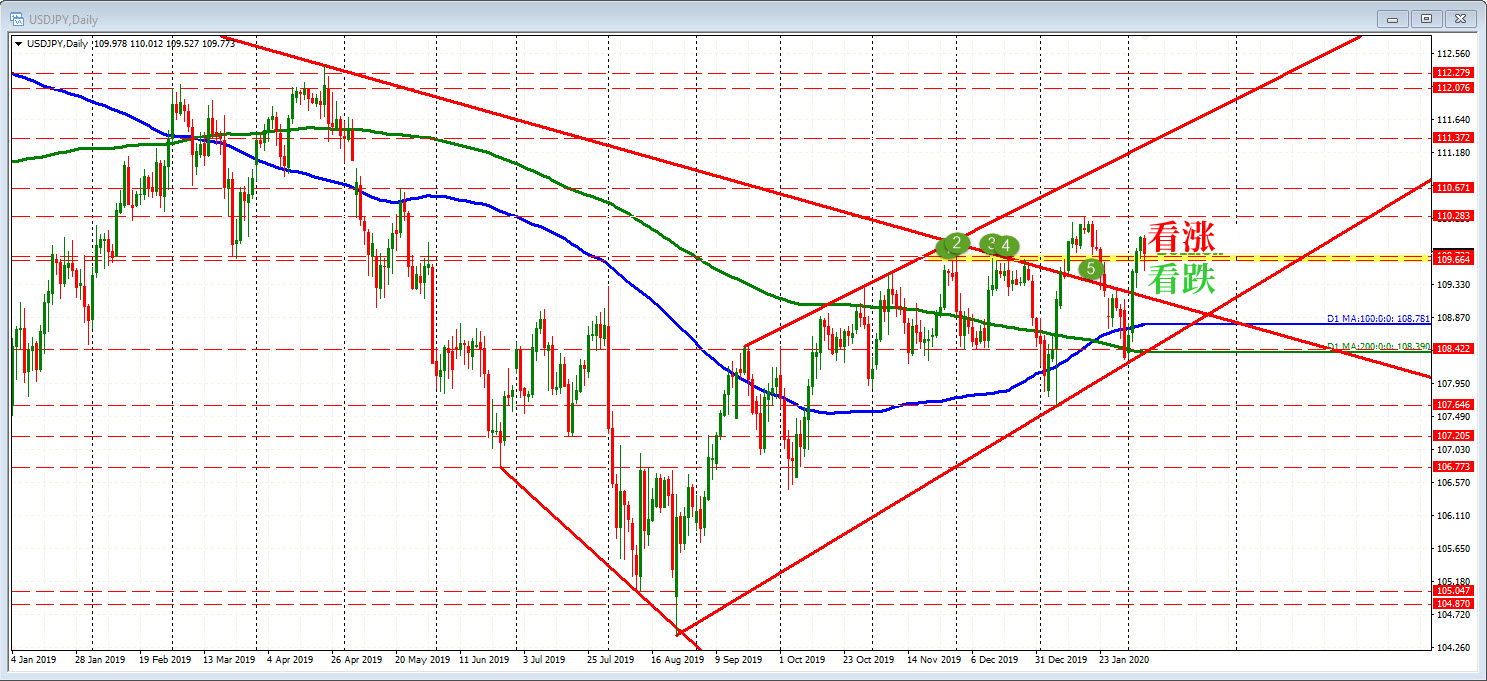This screenshot has width=1487, height=681.
Task: Click the USDJPY,Daily window title text
Action: (x=64, y=20)
